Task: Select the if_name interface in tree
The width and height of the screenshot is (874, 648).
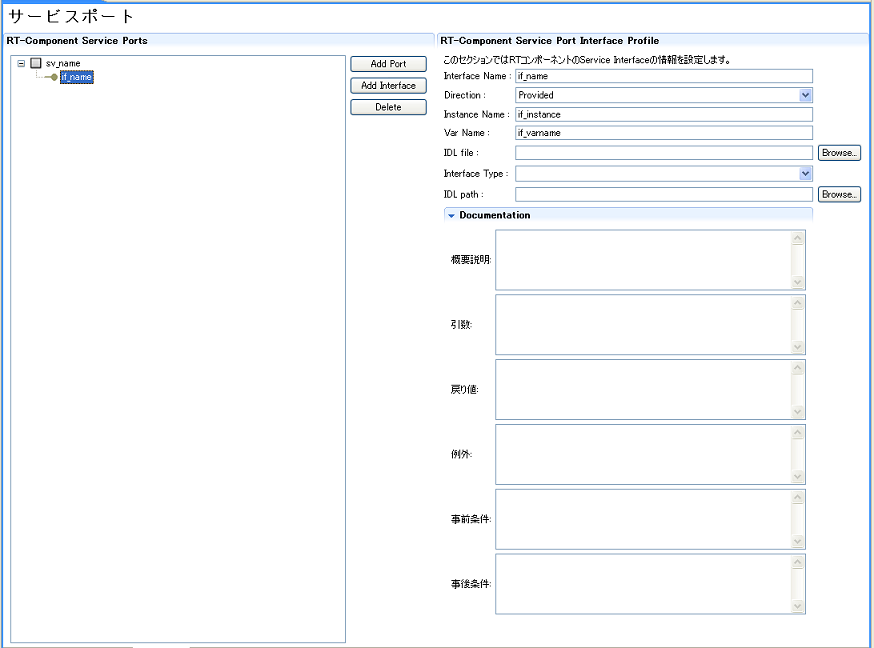Action: point(77,77)
